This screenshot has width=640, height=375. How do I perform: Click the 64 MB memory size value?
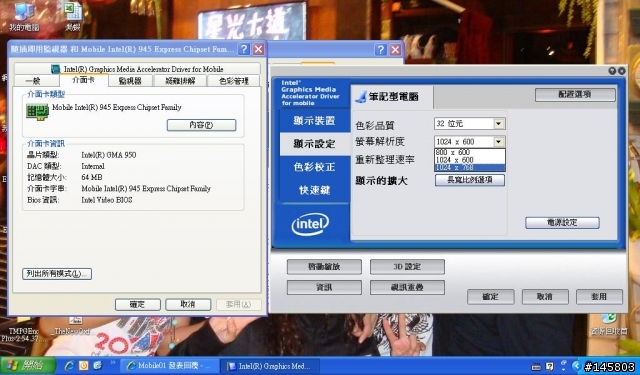point(92,178)
